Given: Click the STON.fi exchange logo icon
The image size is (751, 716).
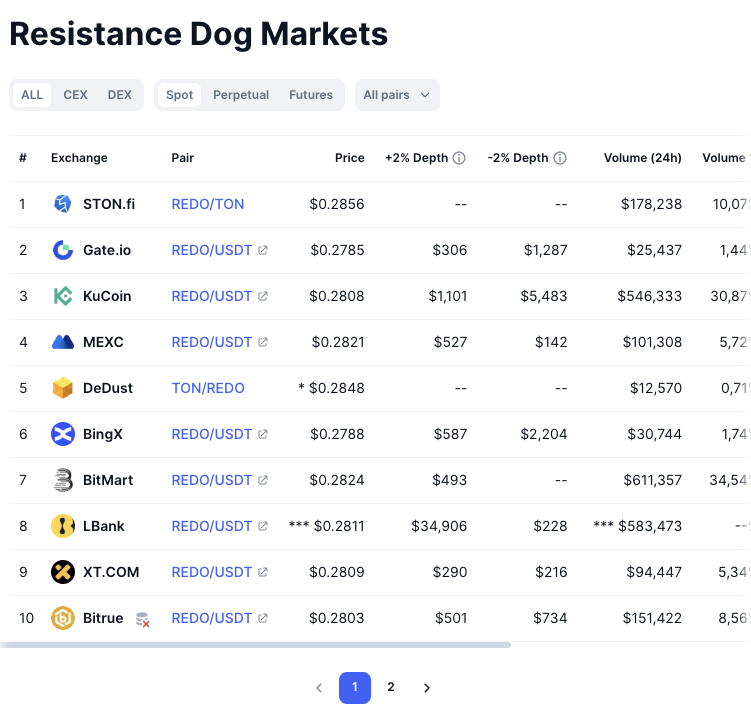Looking at the screenshot, I should click(x=63, y=204).
